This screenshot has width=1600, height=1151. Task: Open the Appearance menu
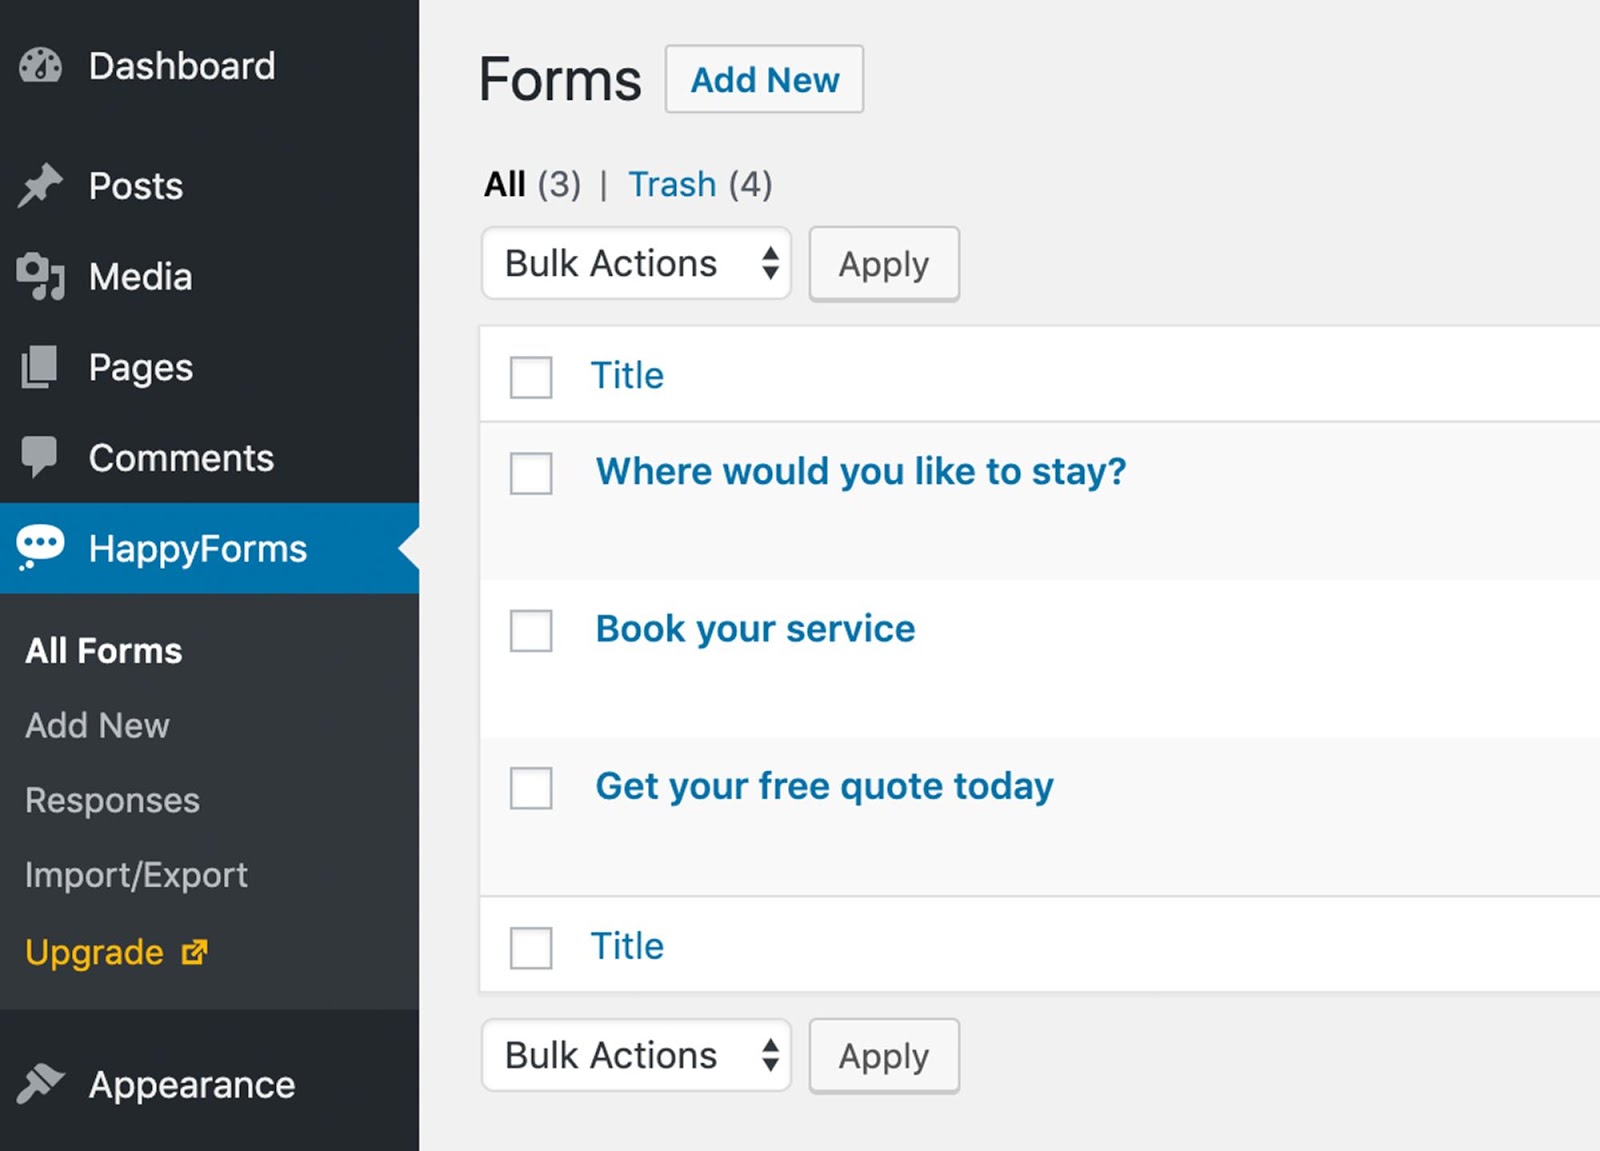click(x=209, y=1085)
